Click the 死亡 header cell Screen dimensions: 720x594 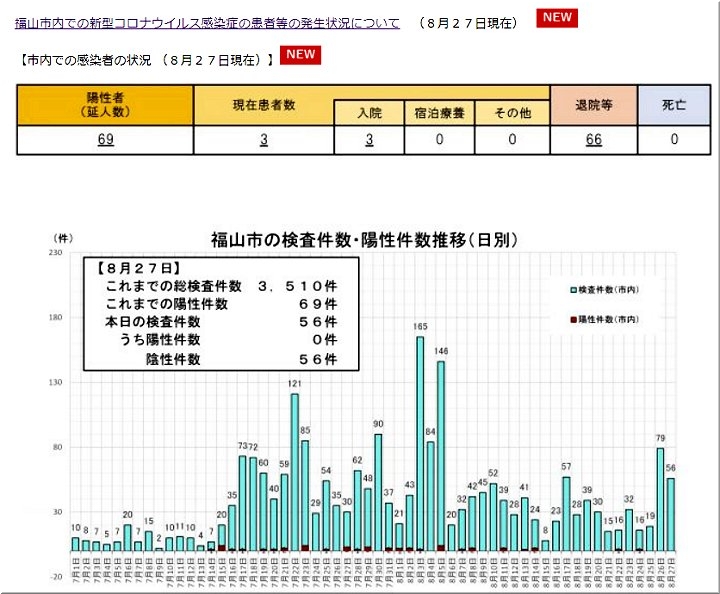[674, 105]
